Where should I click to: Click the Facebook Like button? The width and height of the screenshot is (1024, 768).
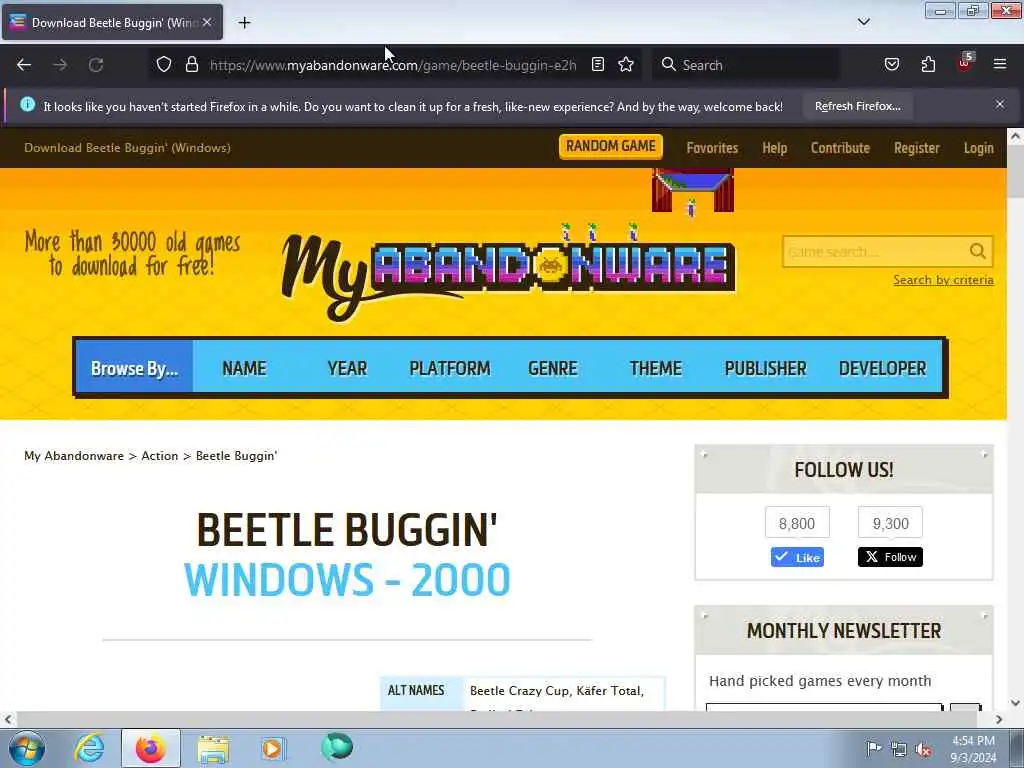pos(797,557)
